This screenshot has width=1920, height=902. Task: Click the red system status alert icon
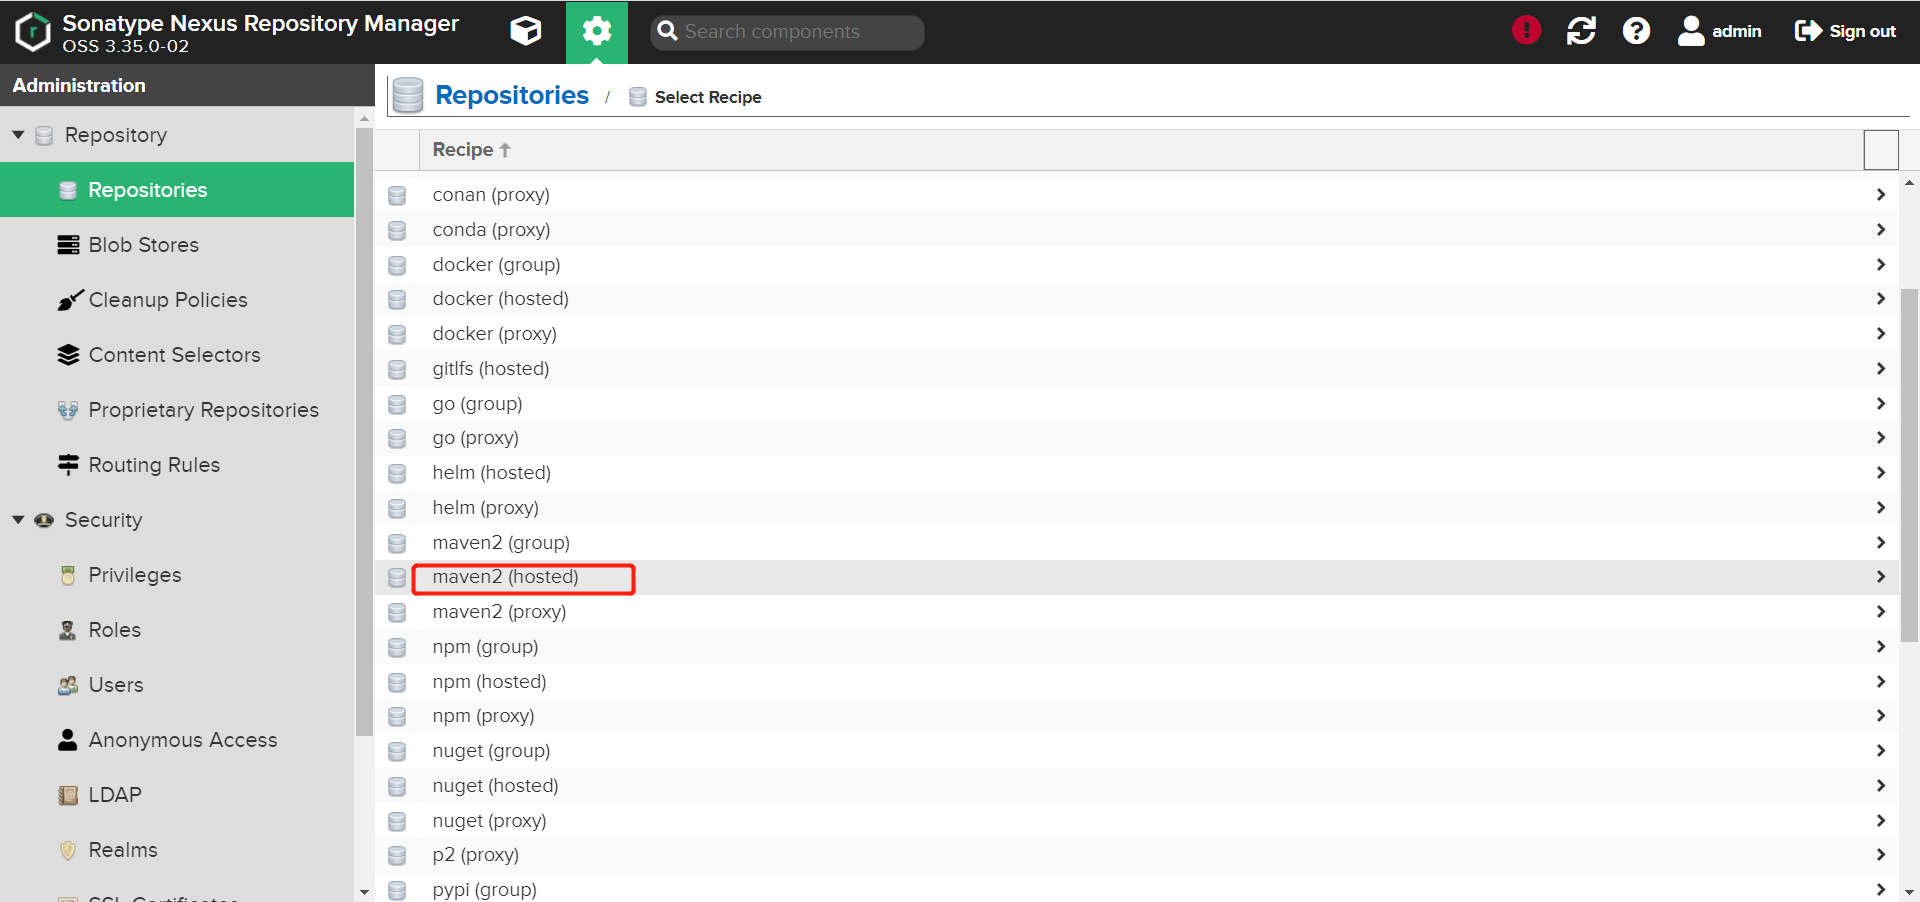click(1526, 31)
